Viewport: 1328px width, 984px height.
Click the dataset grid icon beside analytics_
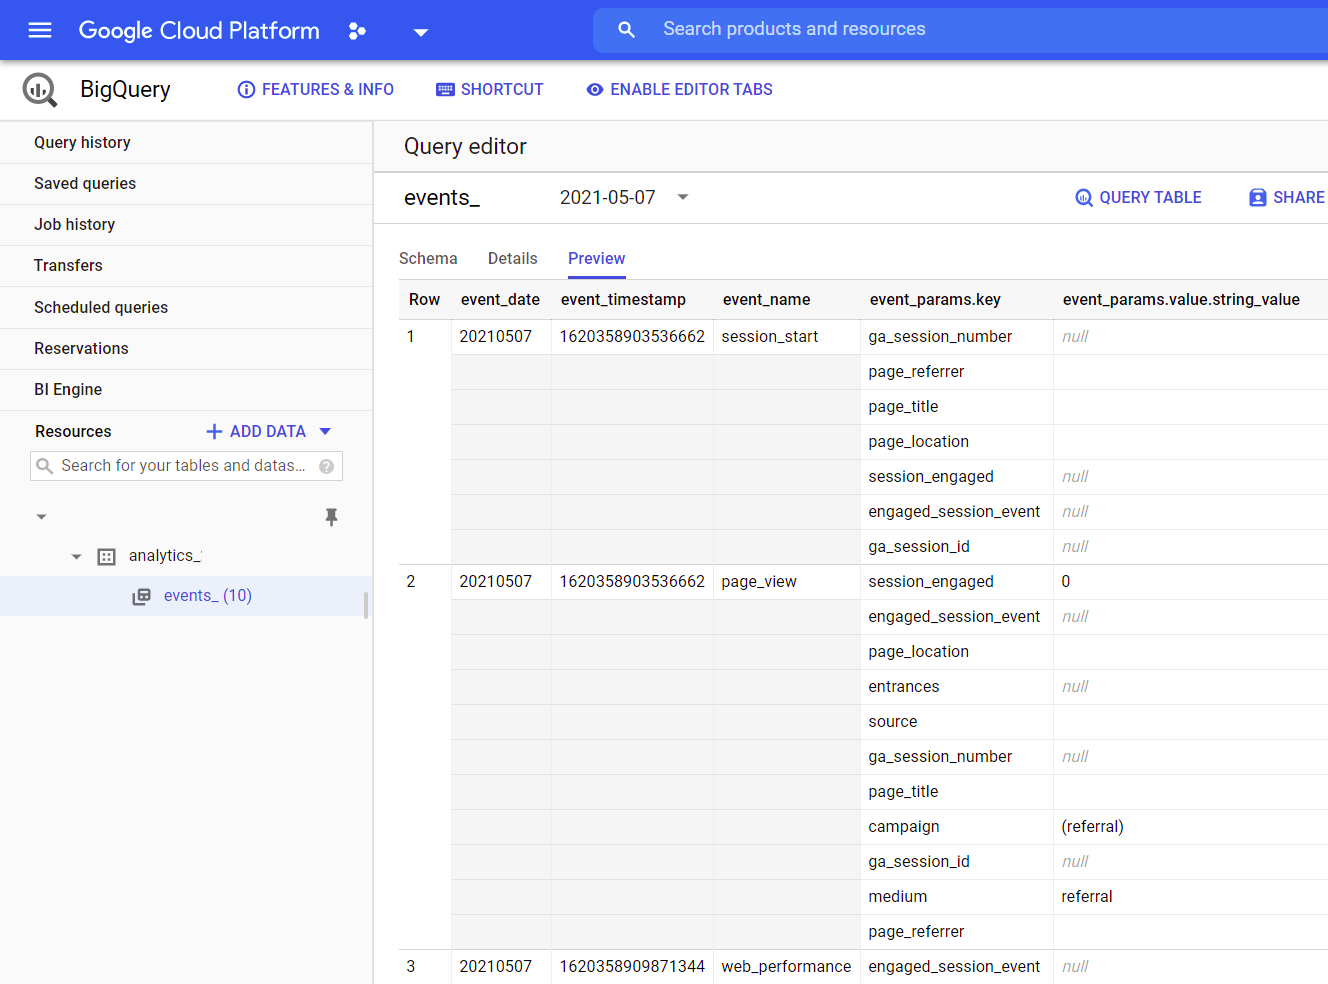pos(106,557)
